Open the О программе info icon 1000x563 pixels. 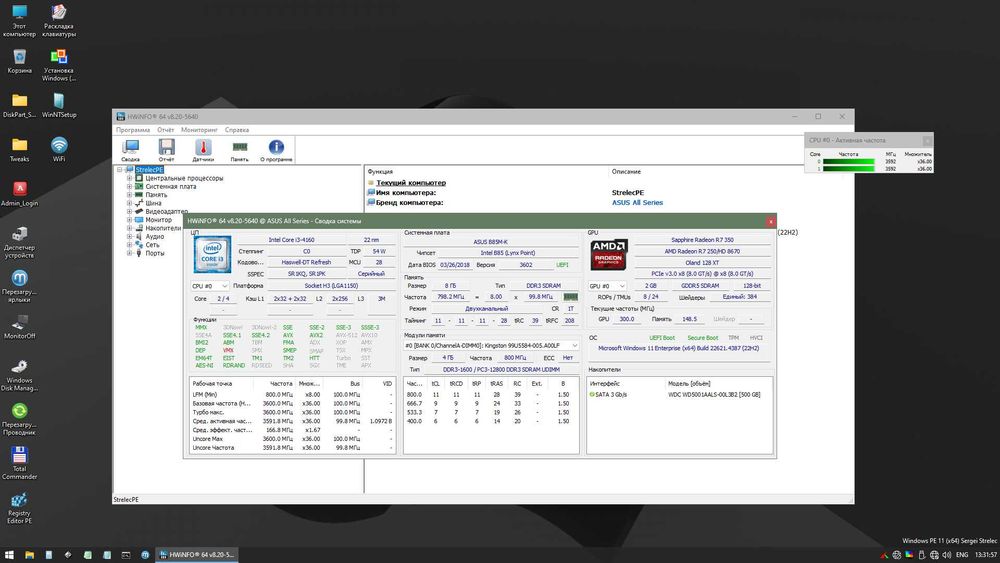276,150
